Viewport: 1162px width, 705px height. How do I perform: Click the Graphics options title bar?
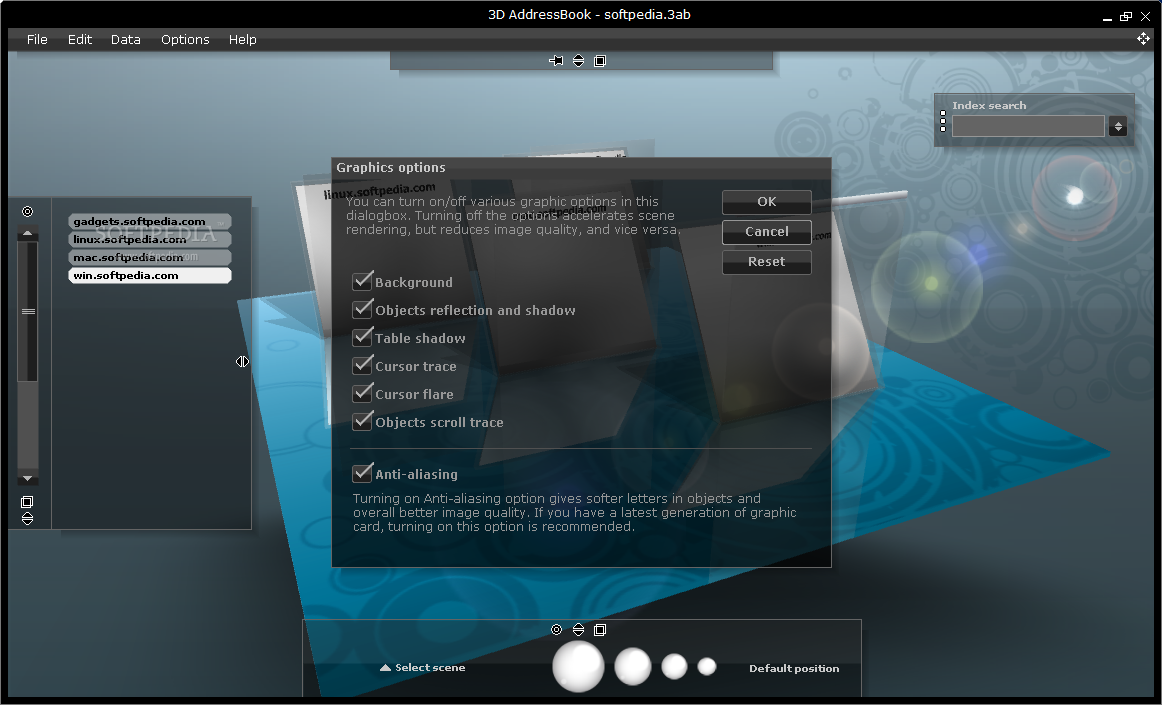click(x=581, y=168)
